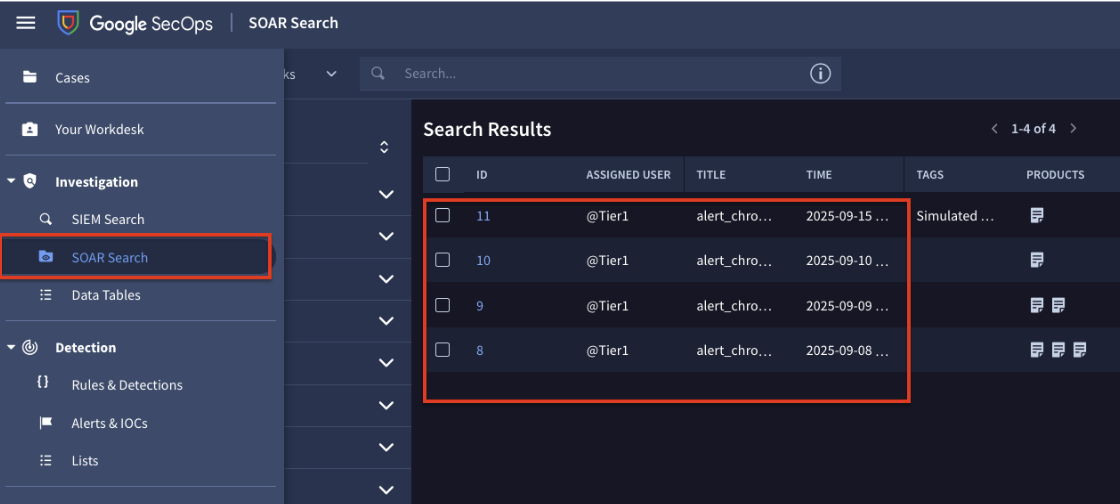Image resolution: width=1120 pixels, height=504 pixels.
Task: Click the alert_chro title for case 9
Action: tap(734, 306)
